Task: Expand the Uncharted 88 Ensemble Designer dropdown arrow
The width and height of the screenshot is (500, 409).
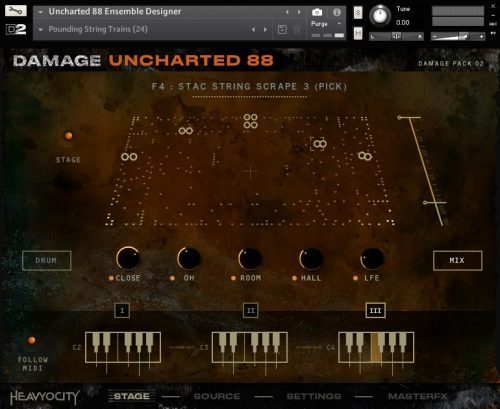Action: pyautogui.click(x=41, y=12)
